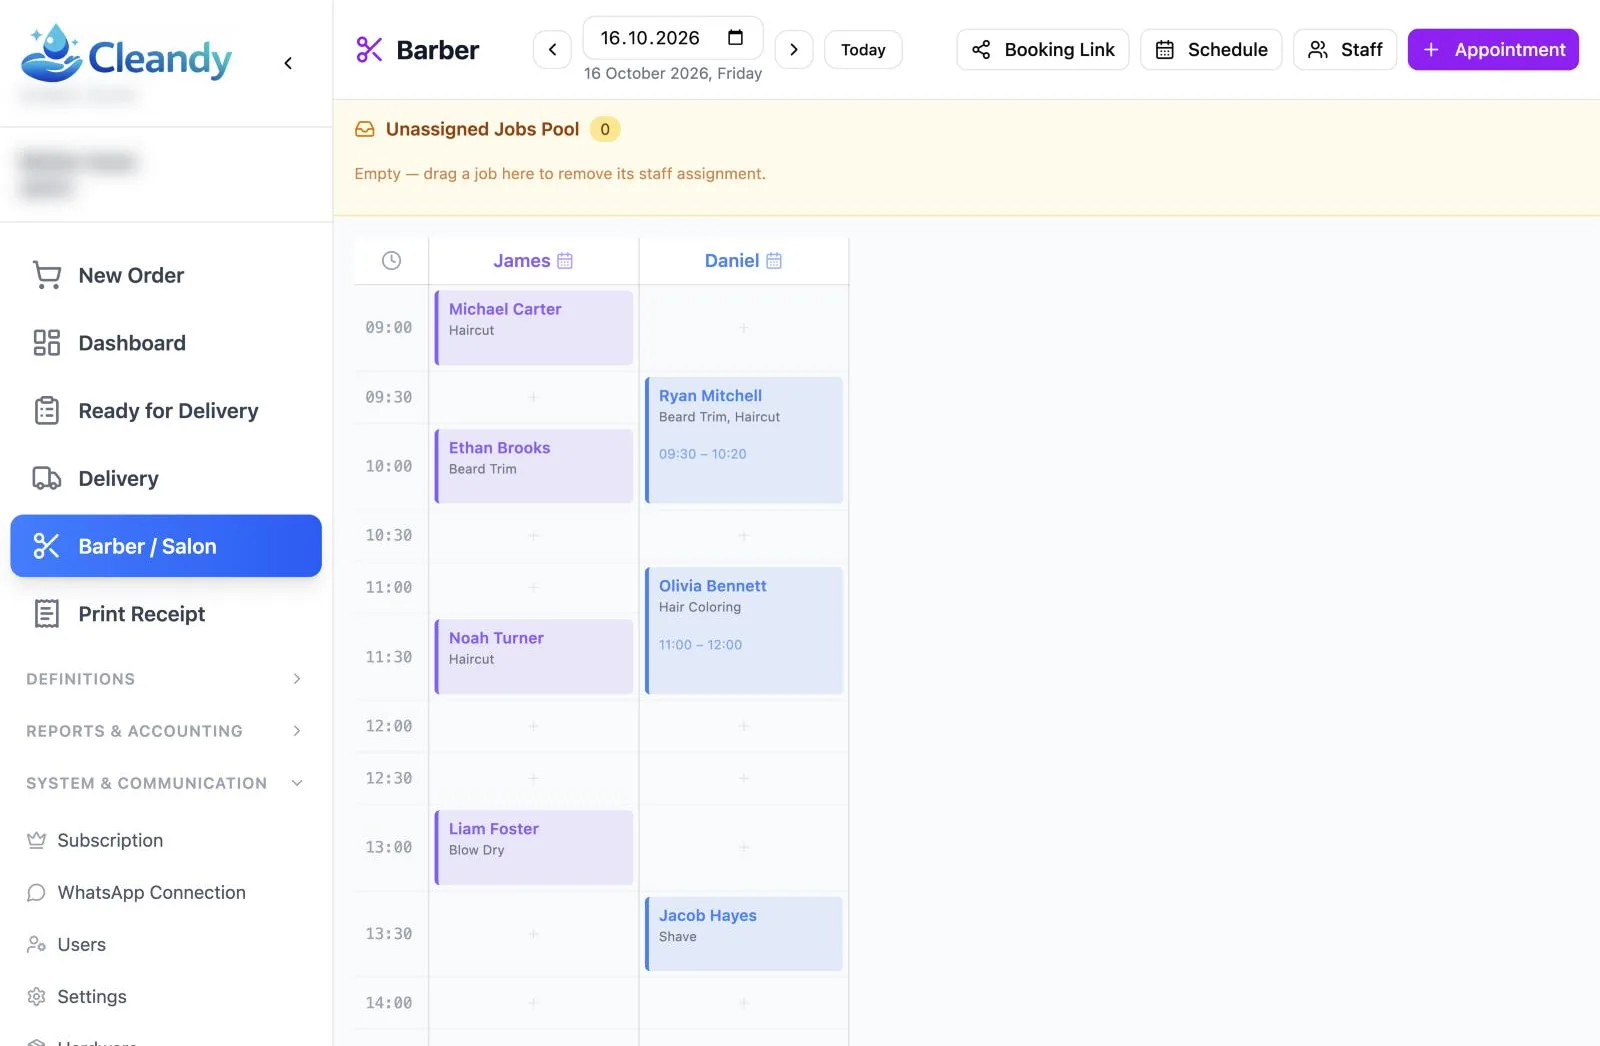Open Ryan Mitchell's appointment card

pyautogui.click(x=744, y=440)
